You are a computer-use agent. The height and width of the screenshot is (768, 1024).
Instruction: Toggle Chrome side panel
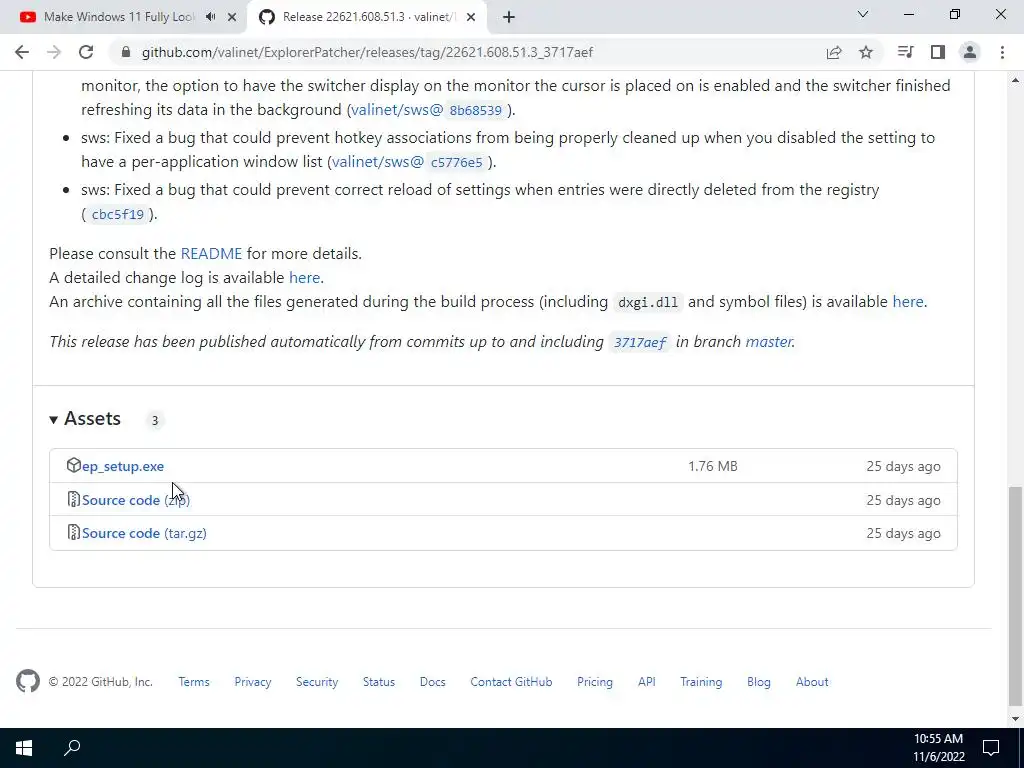[x=938, y=52]
